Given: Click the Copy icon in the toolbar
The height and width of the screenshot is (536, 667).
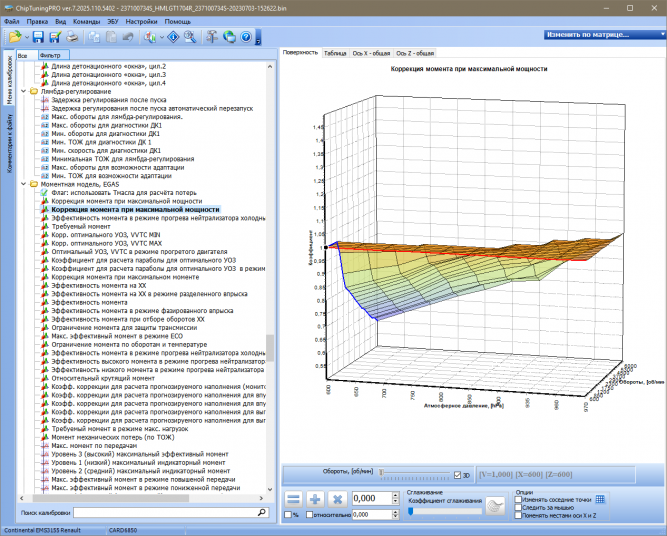Looking at the screenshot, I should [x=94, y=37].
